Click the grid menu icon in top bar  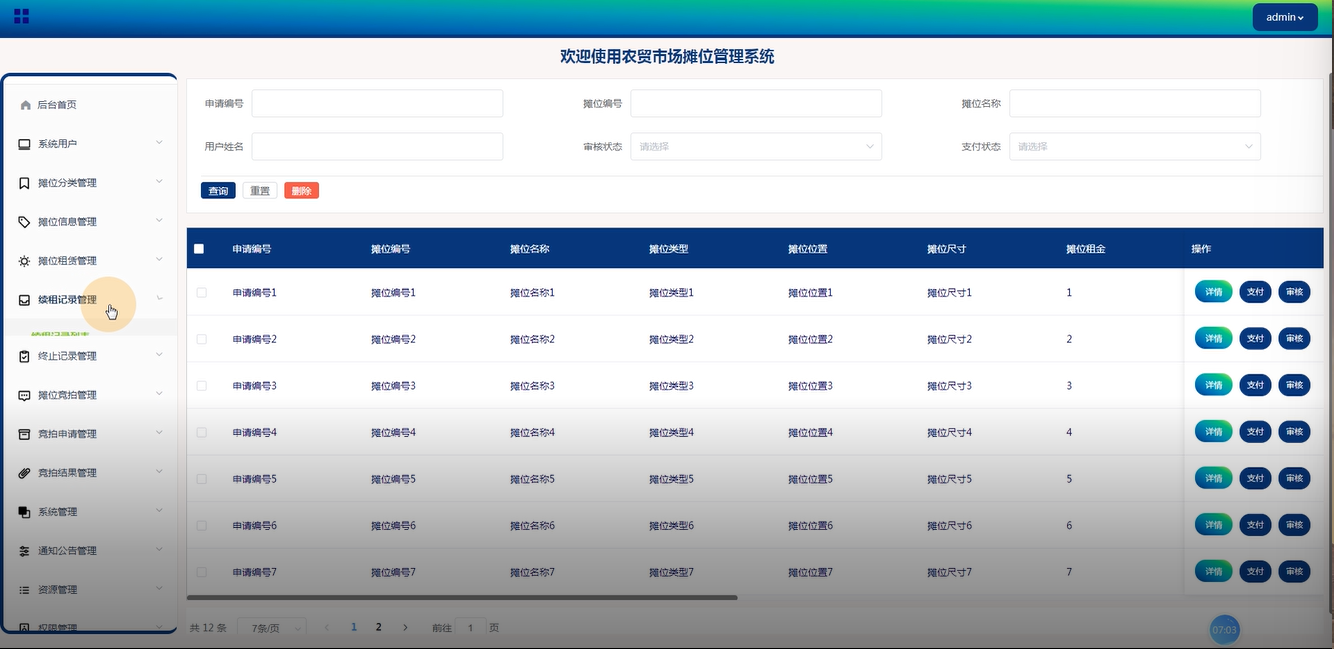[21, 16]
